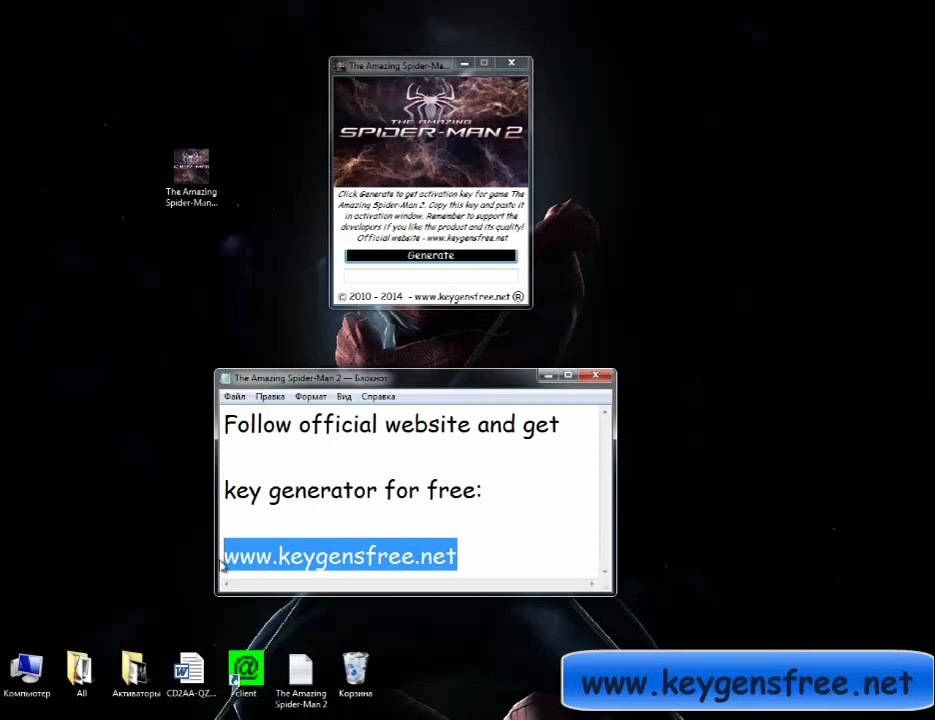Select the All folder icon on desktop
This screenshot has height=720, width=935.
pyautogui.click(x=81, y=675)
